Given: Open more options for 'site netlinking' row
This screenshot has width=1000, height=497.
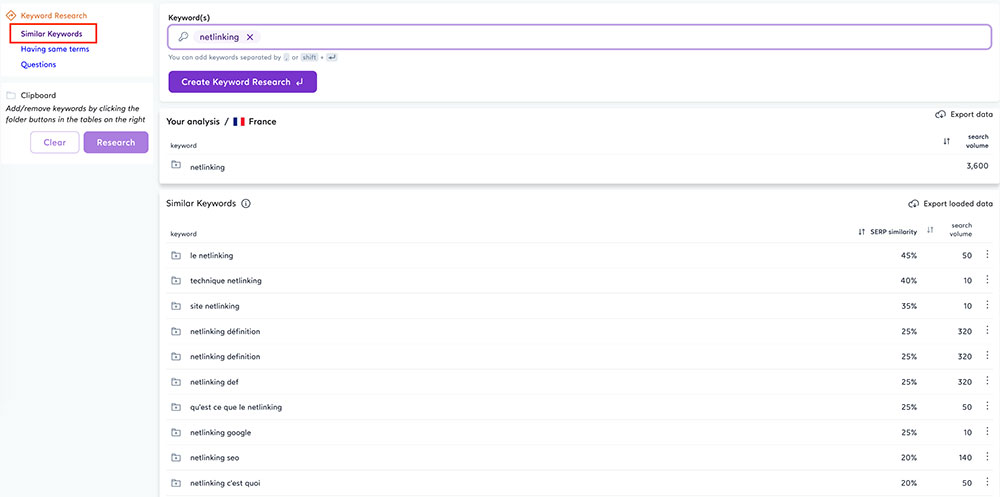Looking at the screenshot, I should 987,305.
